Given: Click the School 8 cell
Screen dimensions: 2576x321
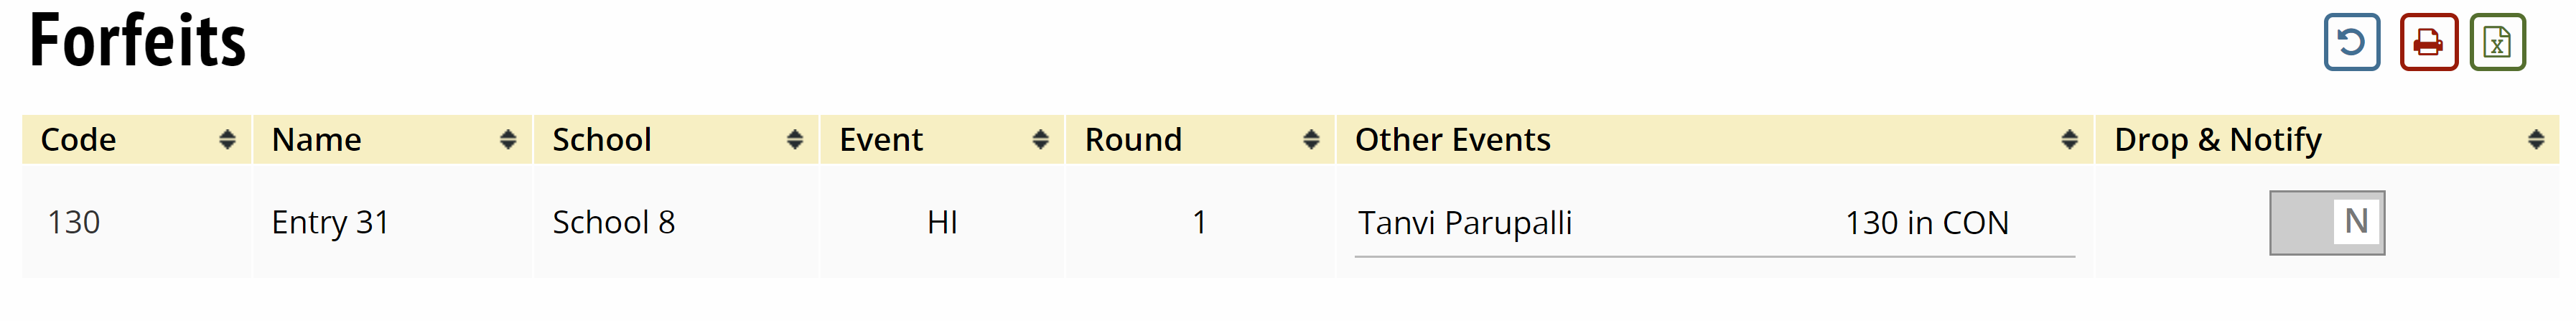Looking at the screenshot, I should coord(613,222).
